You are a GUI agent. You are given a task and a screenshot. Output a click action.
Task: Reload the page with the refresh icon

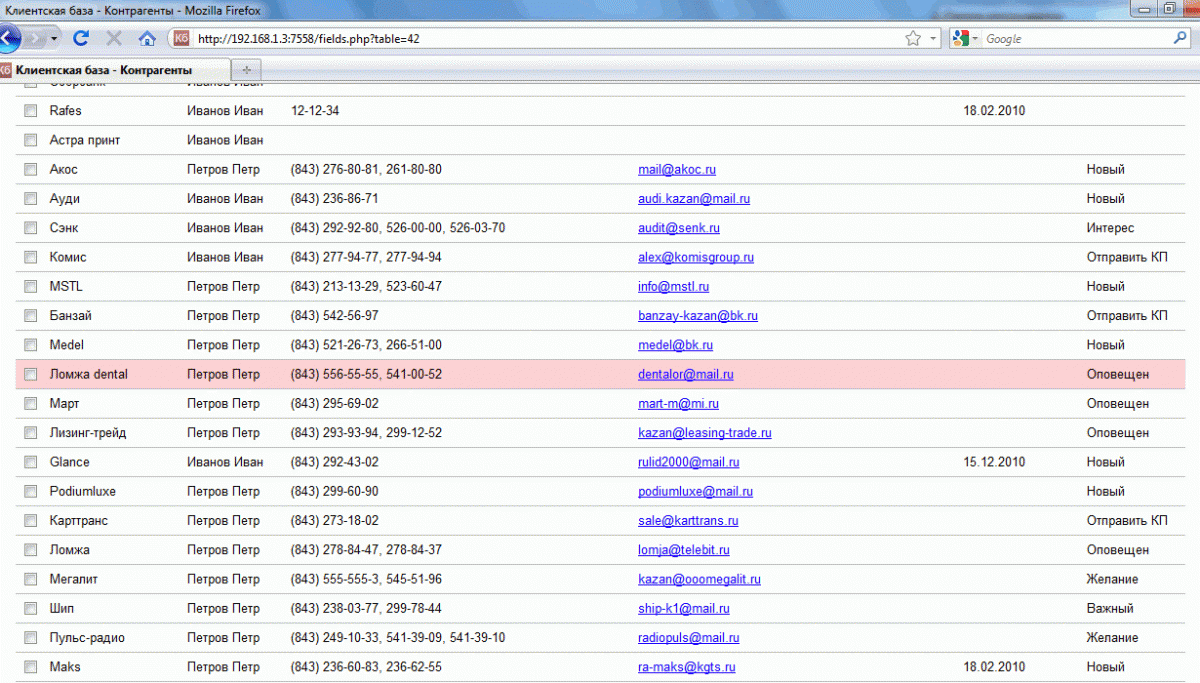82,38
